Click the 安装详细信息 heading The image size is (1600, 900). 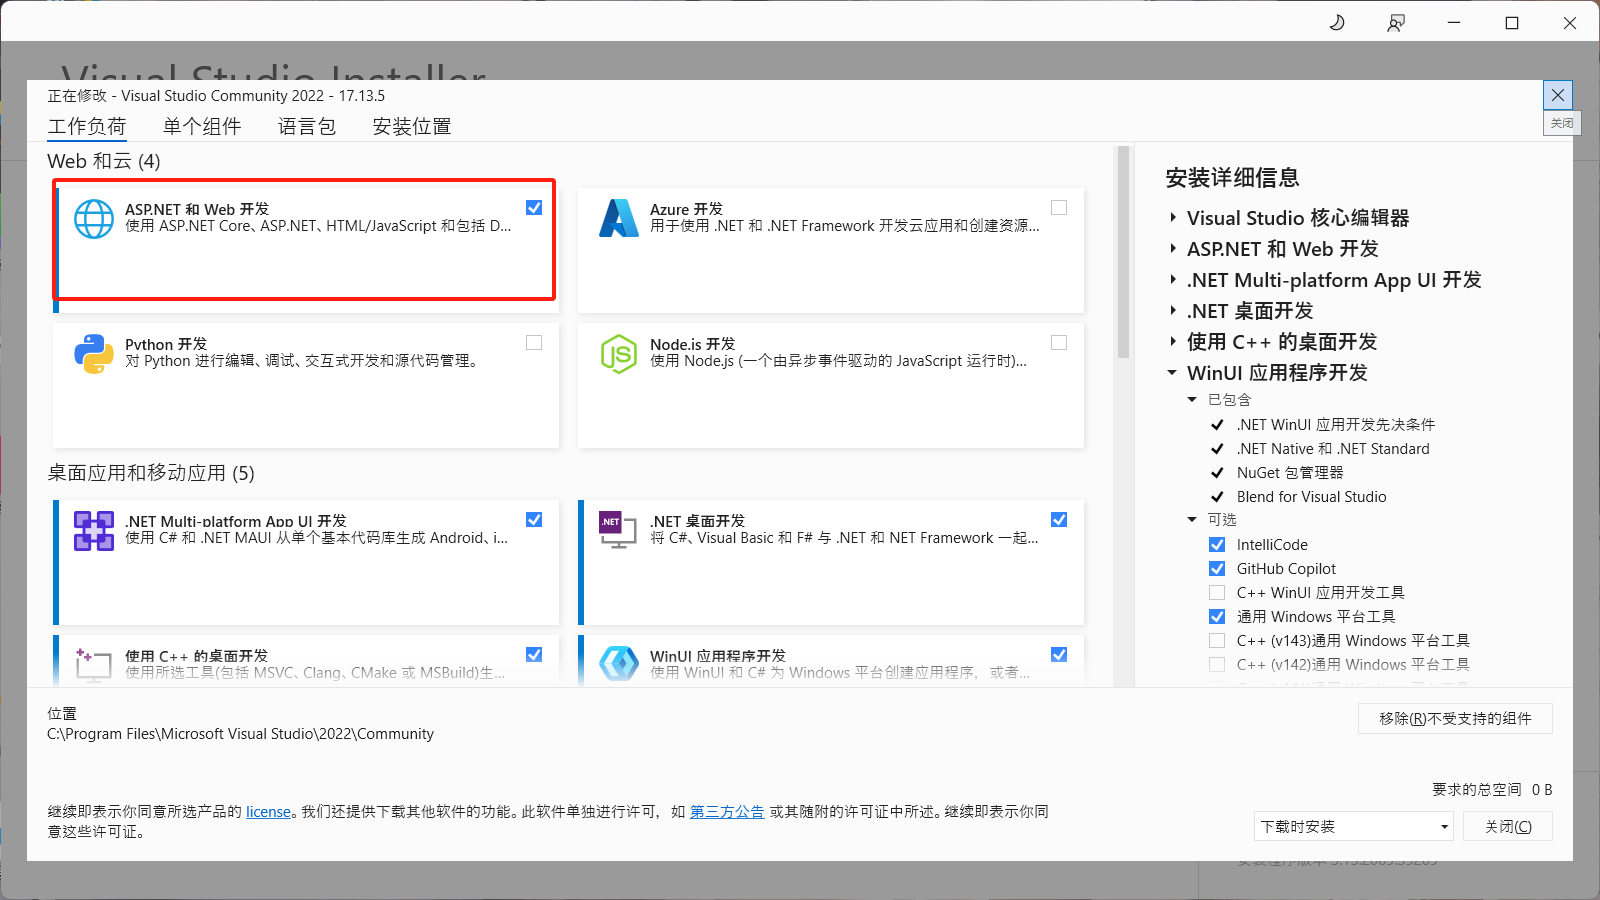point(1233,178)
